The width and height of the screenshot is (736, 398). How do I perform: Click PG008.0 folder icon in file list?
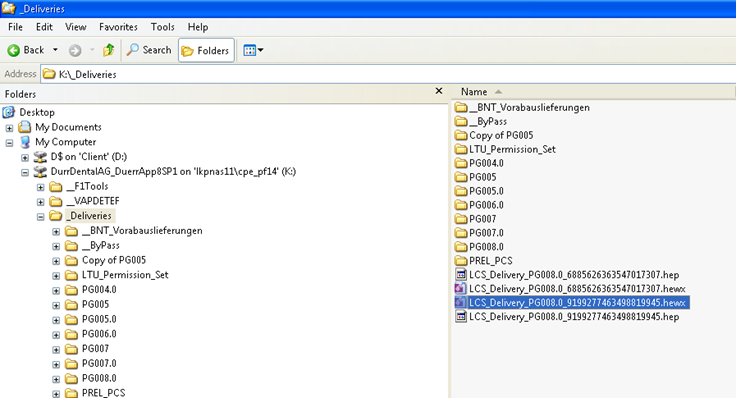pyautogui.click(x=461, y=247)
